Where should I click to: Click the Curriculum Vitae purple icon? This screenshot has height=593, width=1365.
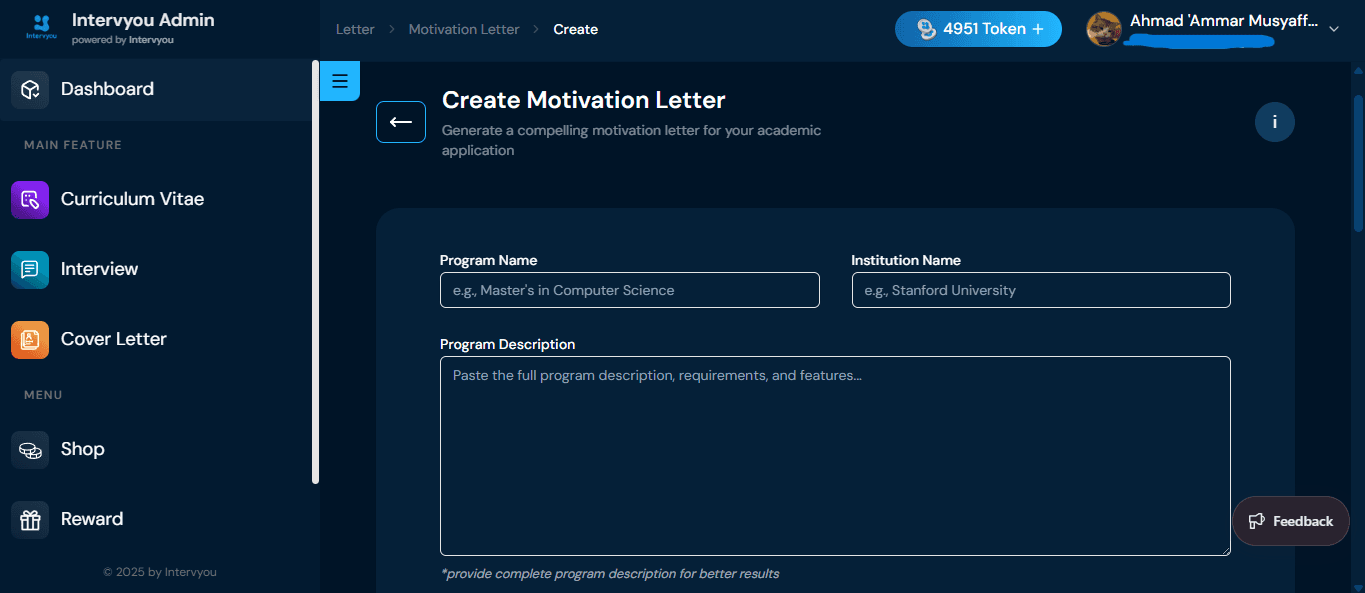click(30, 199)
